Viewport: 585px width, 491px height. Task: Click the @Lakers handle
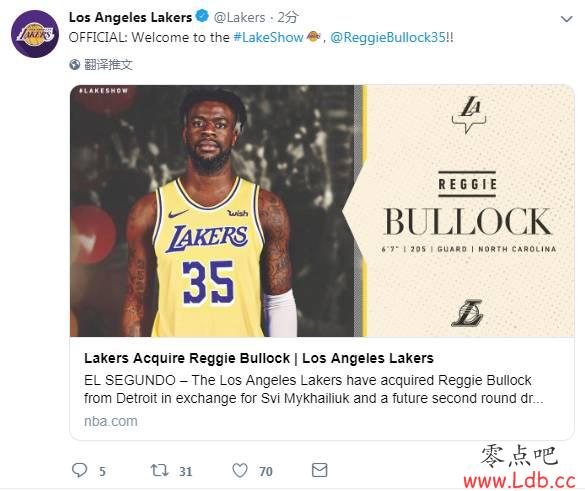tap(239, 17)
